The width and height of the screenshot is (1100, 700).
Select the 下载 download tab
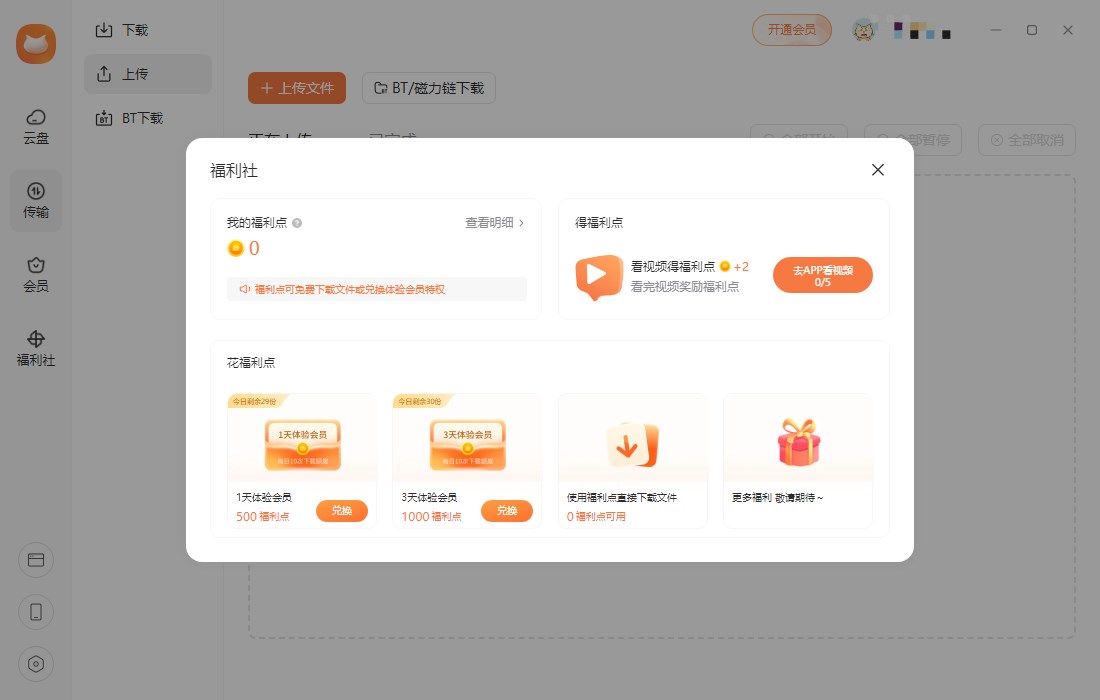pos(147,30)
